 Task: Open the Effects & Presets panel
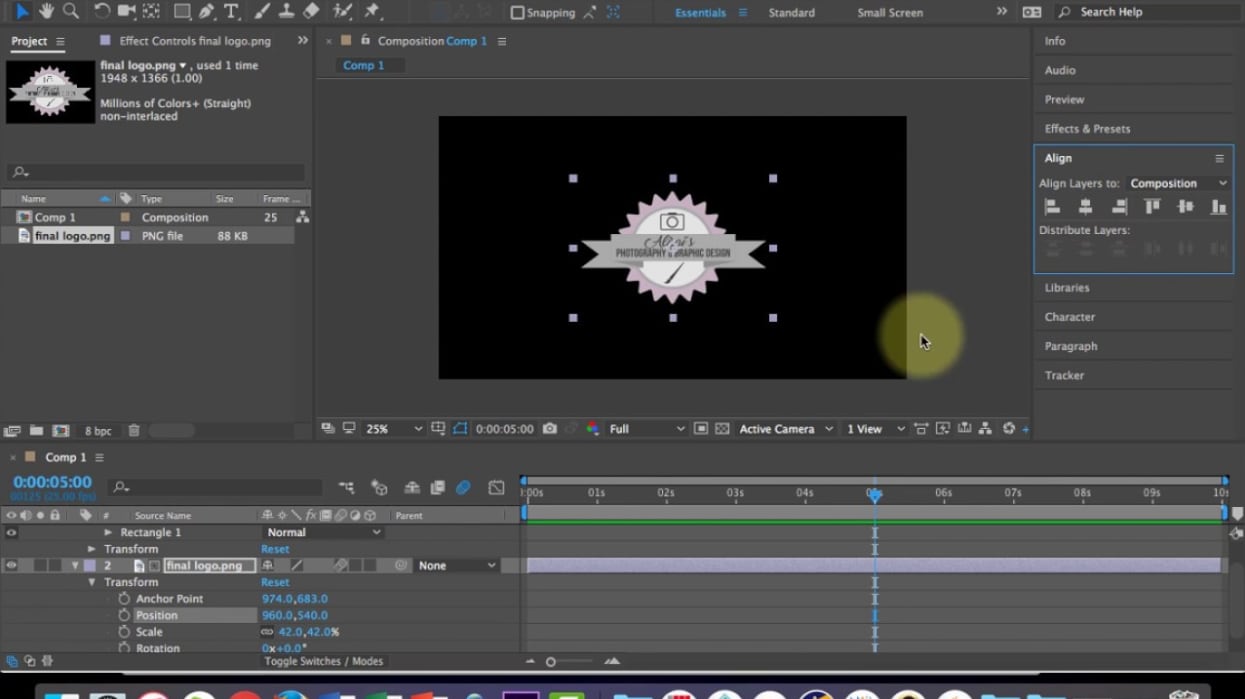1087,129
